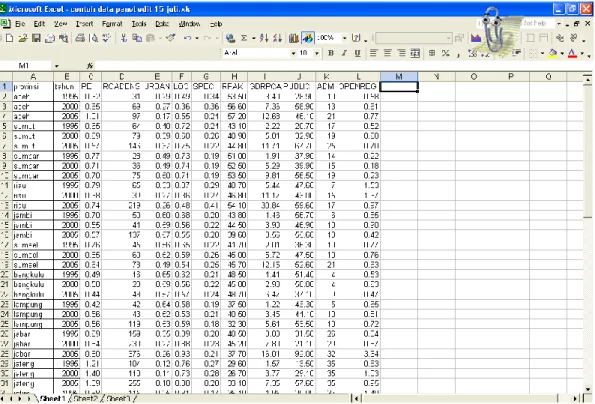
Task: Switch to the Sheet2 tab
Action: (x=85, y=398)
